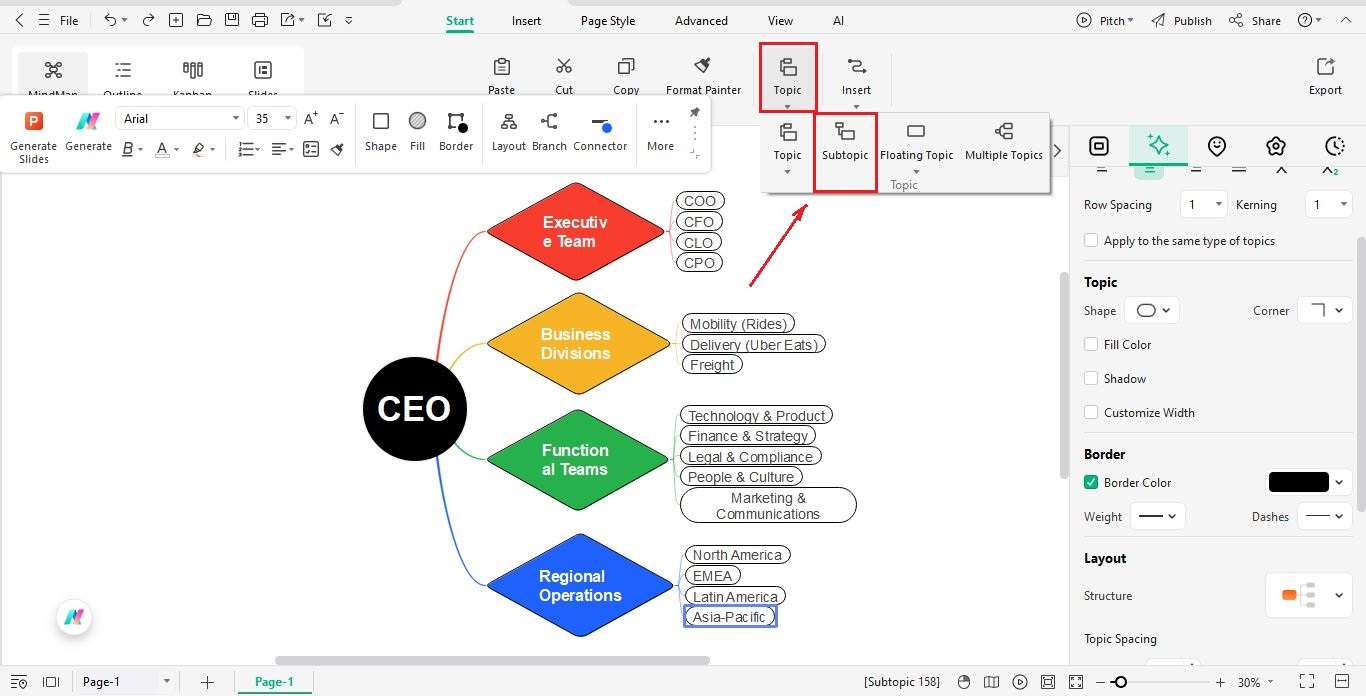Open the topic Shape dropdown
The width and height of the screenshot is (1366, 696).
click(x=1152, y=311)
